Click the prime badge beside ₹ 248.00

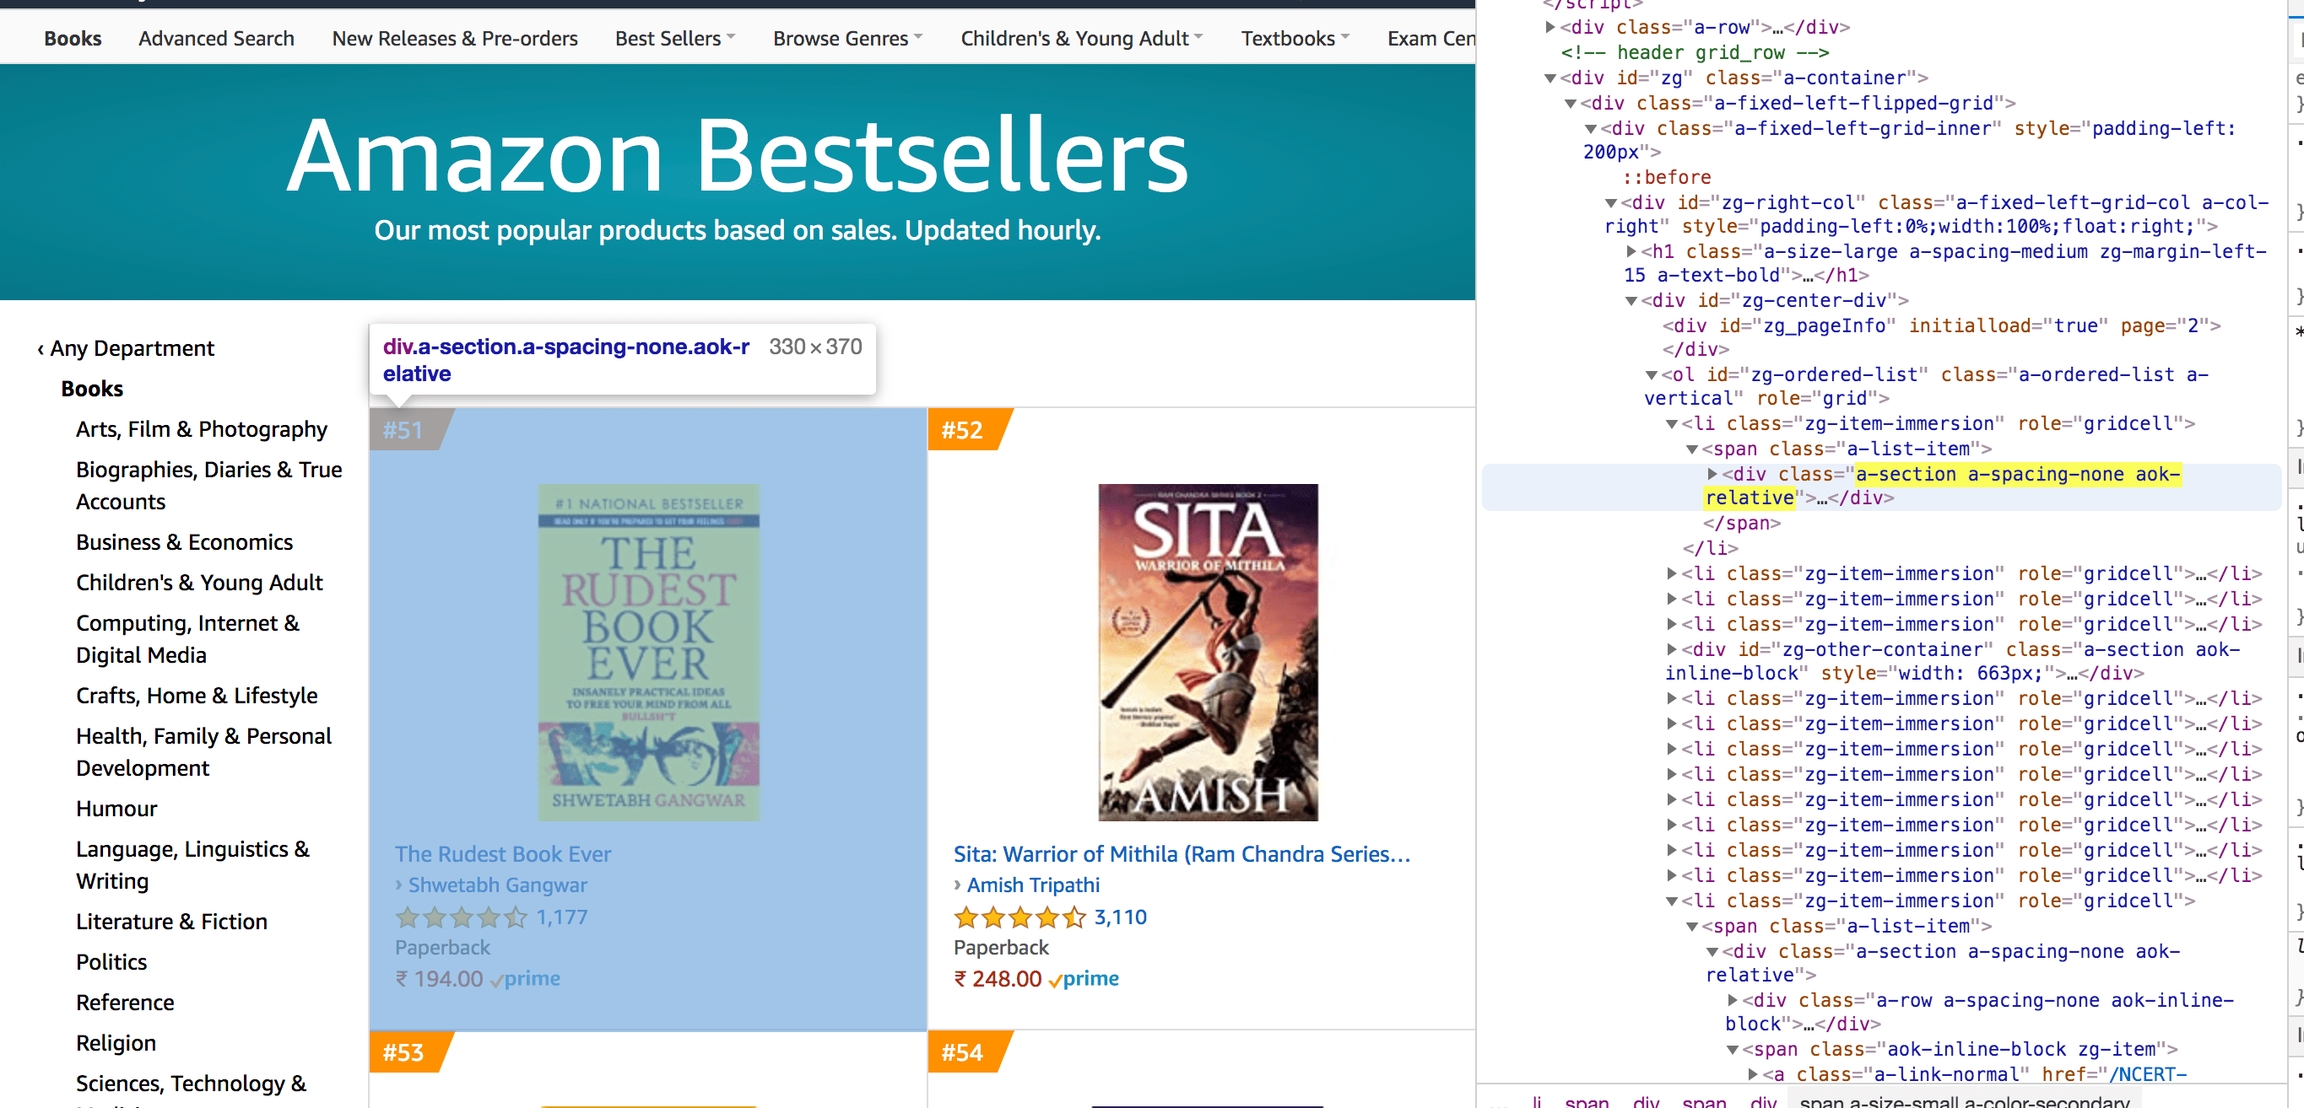click(1084, 979)
